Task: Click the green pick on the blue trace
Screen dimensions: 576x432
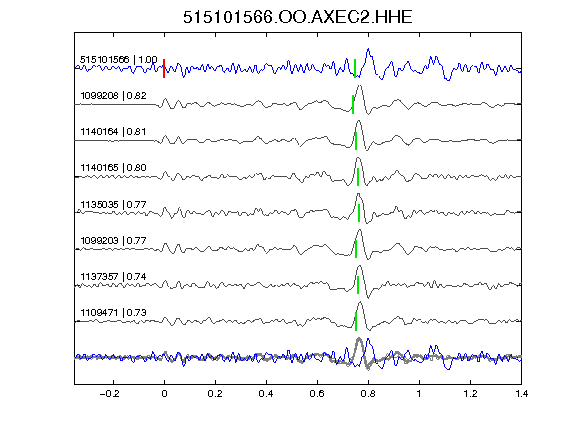Action: coord(355,68)
